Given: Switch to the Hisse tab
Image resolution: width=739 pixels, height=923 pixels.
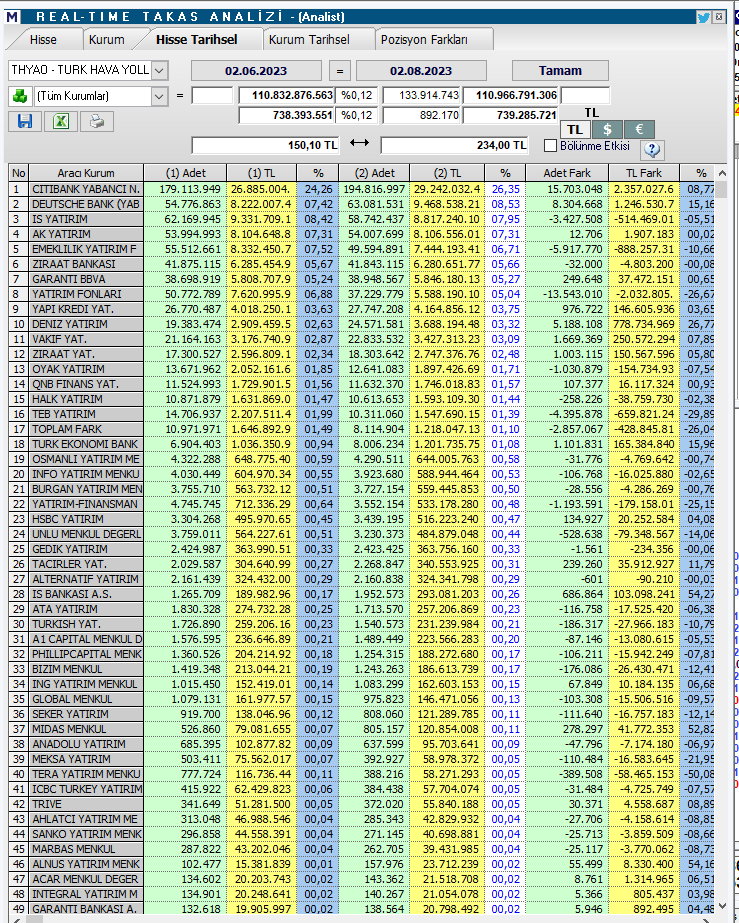Looking at the screenshot, I should [x=43, y=39].
